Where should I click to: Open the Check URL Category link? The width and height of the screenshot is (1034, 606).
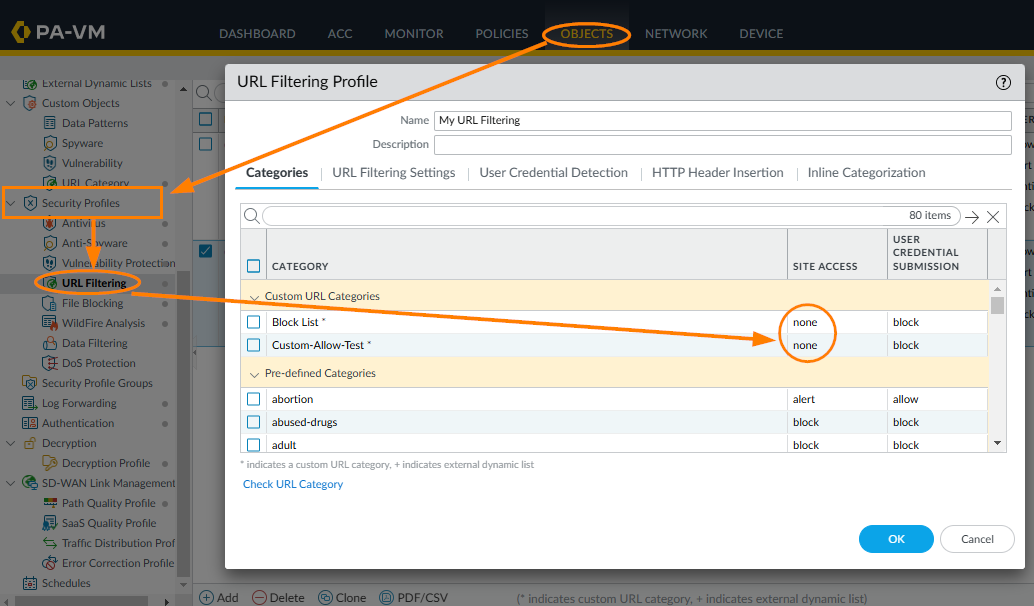(293, 484)
